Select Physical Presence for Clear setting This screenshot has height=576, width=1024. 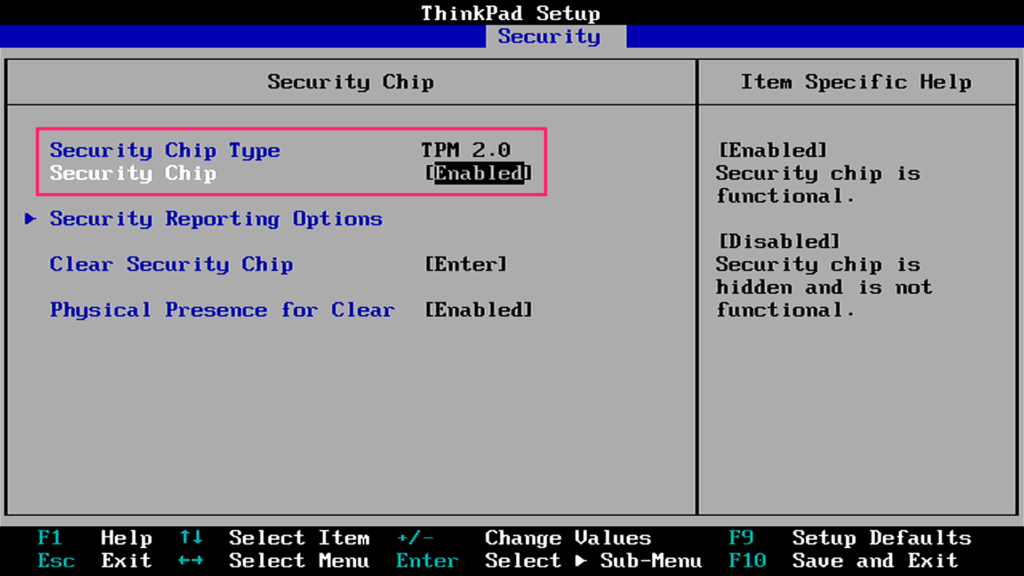pyautogui.click(x=222, y=310)
